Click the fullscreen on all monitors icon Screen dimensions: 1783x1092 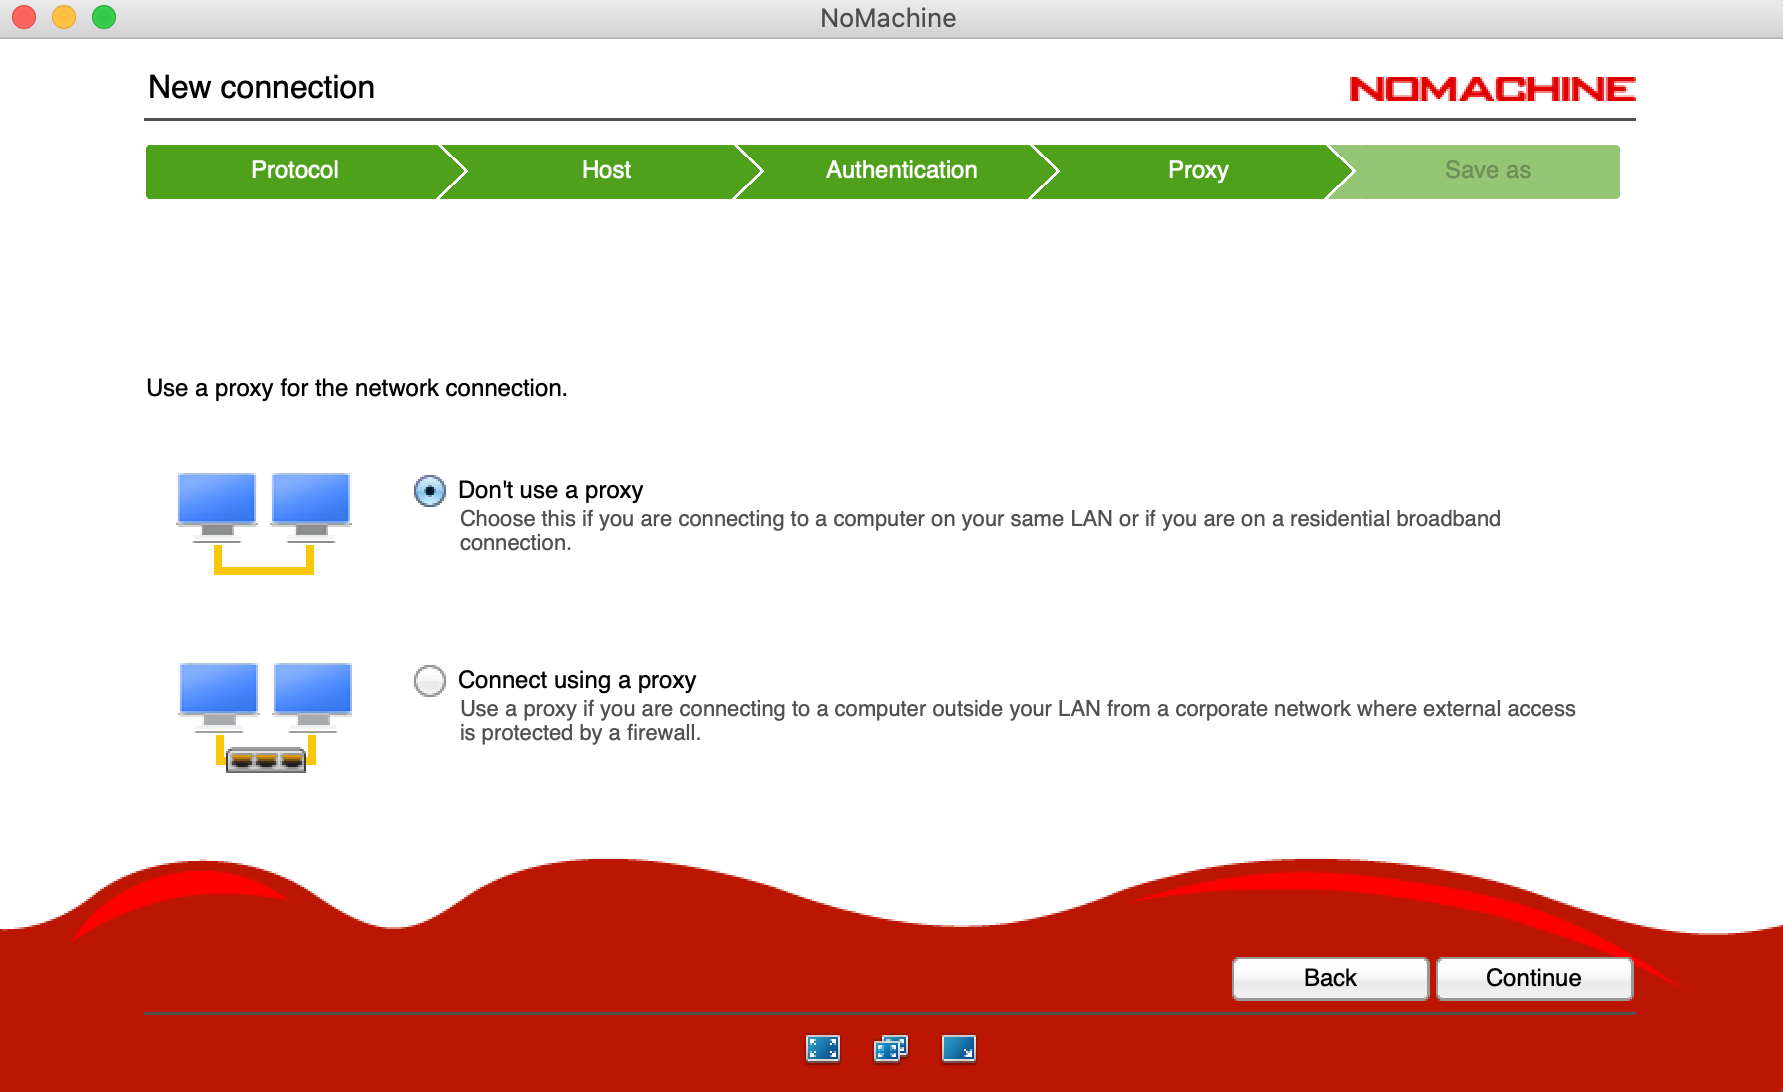890,1048
